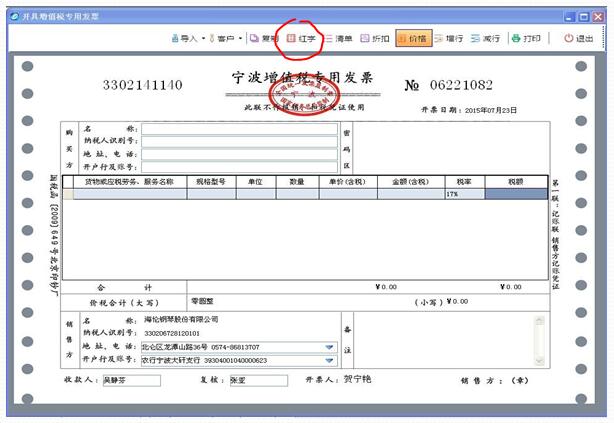This screenshot has height=423, width=614.
Task: Select the 税率 17% cell
Action: point(464,194)
